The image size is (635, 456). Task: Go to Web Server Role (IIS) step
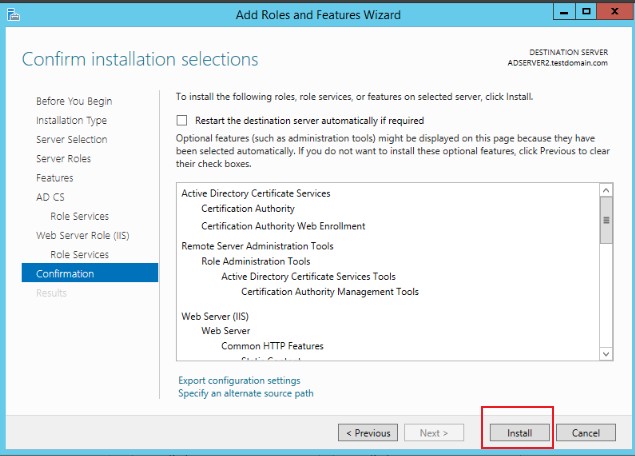point(83,235)
